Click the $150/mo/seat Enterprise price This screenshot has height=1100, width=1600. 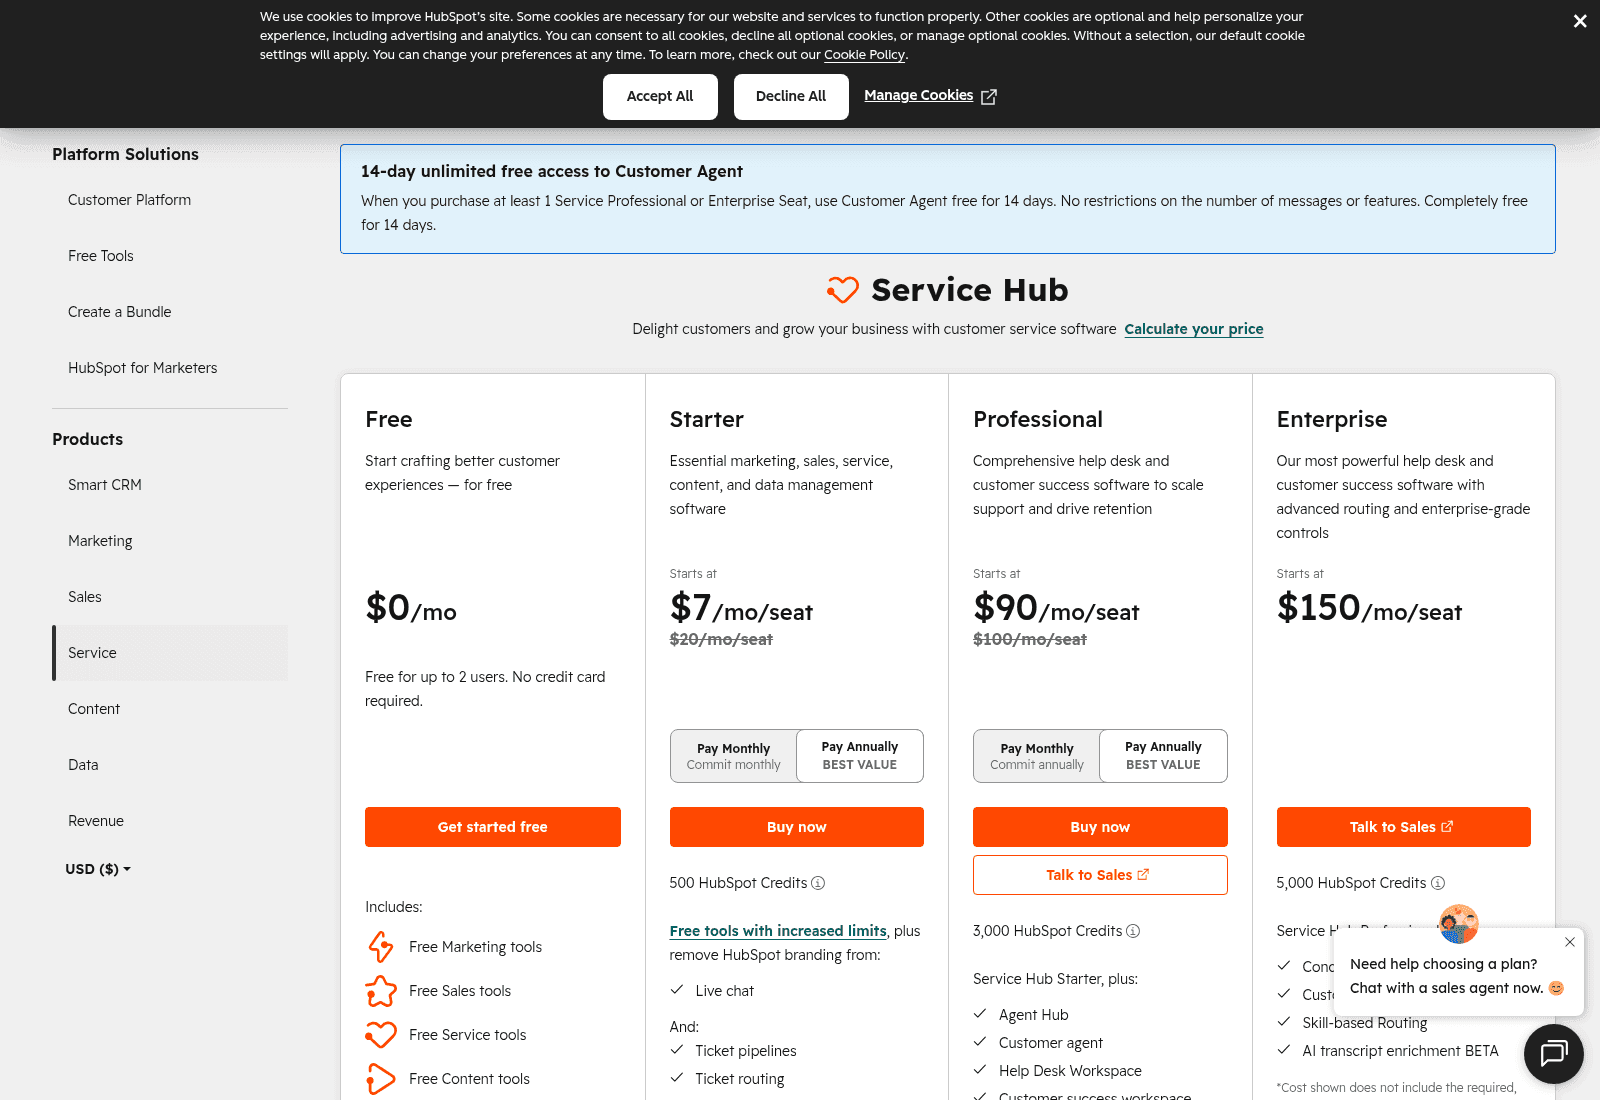tap(1369, 608)
